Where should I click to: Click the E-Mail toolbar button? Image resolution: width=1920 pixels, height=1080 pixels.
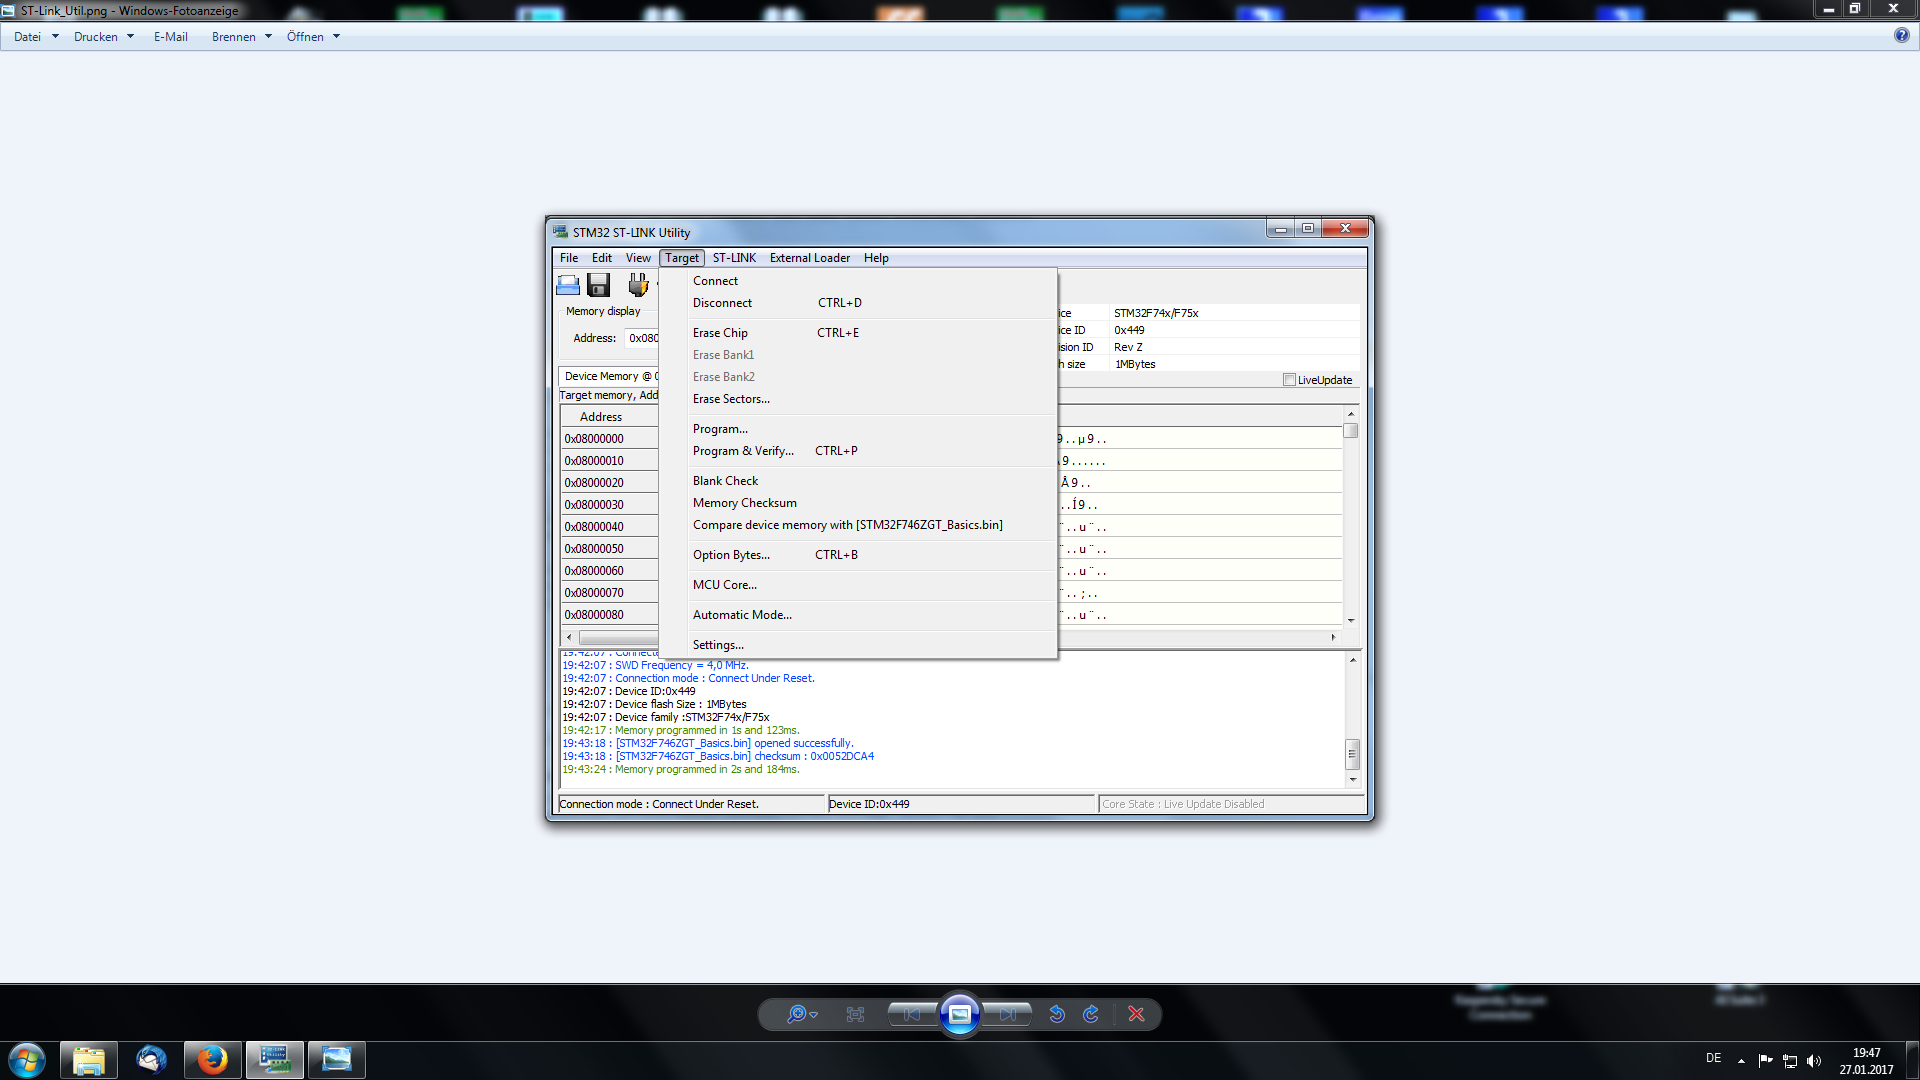171,37
